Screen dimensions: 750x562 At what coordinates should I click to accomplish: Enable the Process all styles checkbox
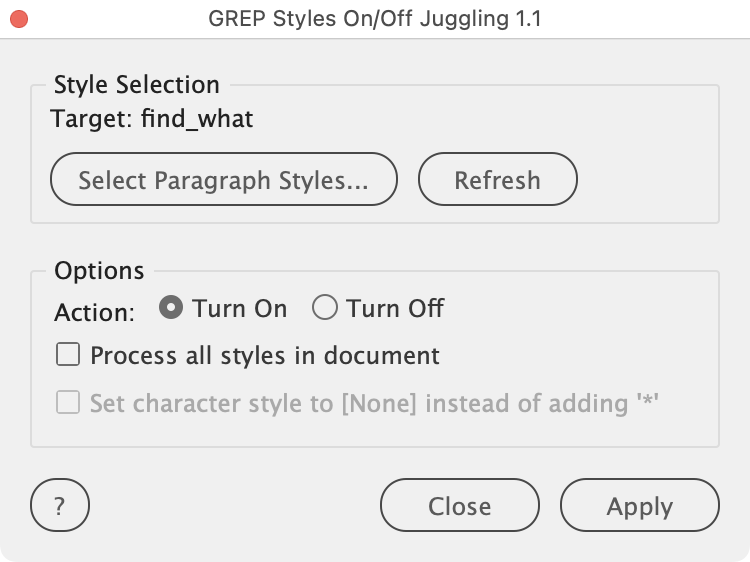click(68, 355)
